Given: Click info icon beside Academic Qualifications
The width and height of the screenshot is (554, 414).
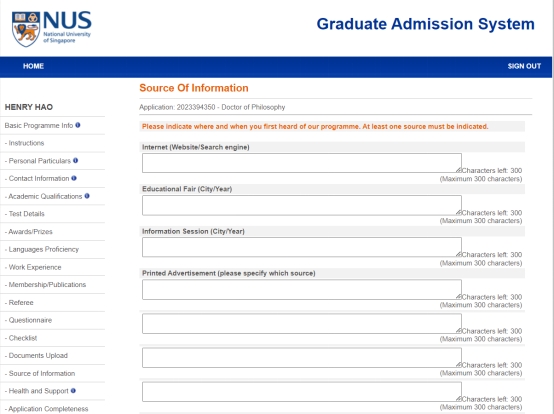Looking at the screenshot, I should click(x=87, y=196).
